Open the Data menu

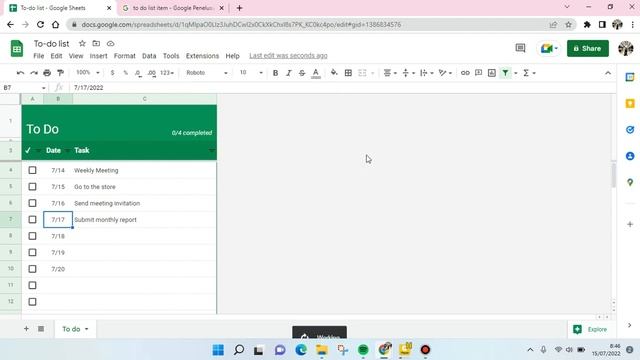[x=149, y=56]
